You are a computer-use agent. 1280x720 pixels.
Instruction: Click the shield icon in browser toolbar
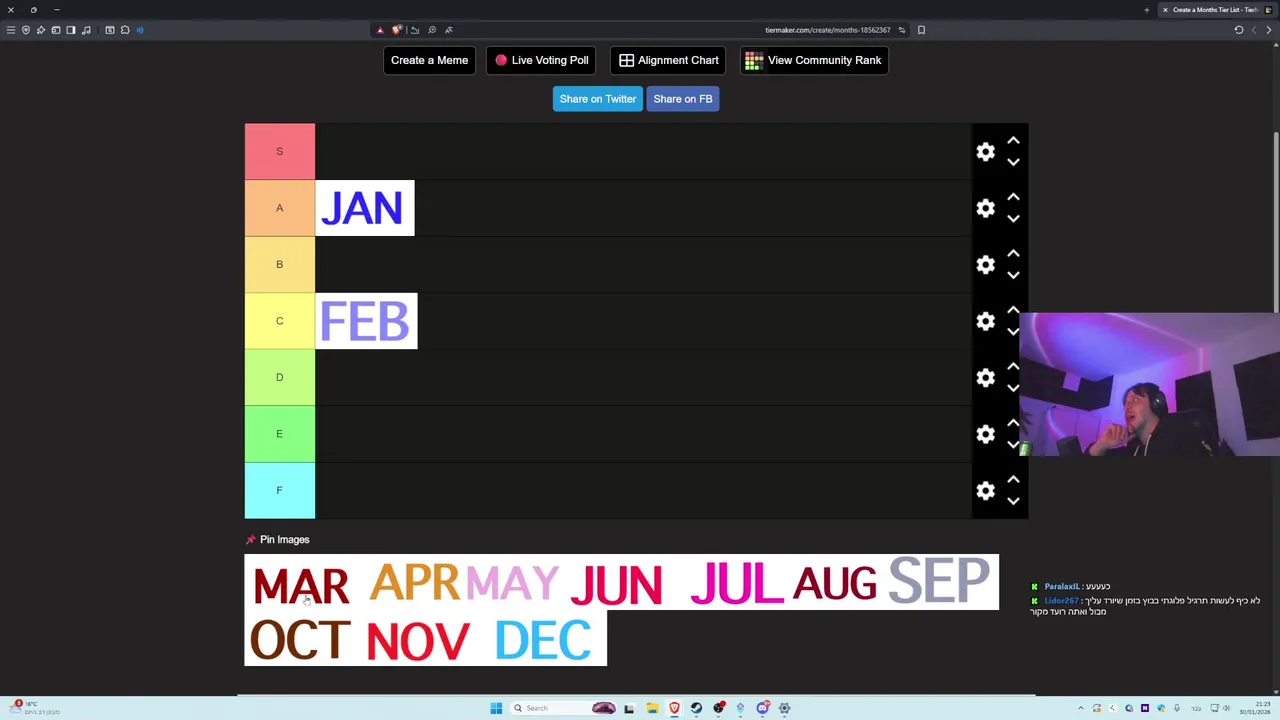[x=26, y=30]
